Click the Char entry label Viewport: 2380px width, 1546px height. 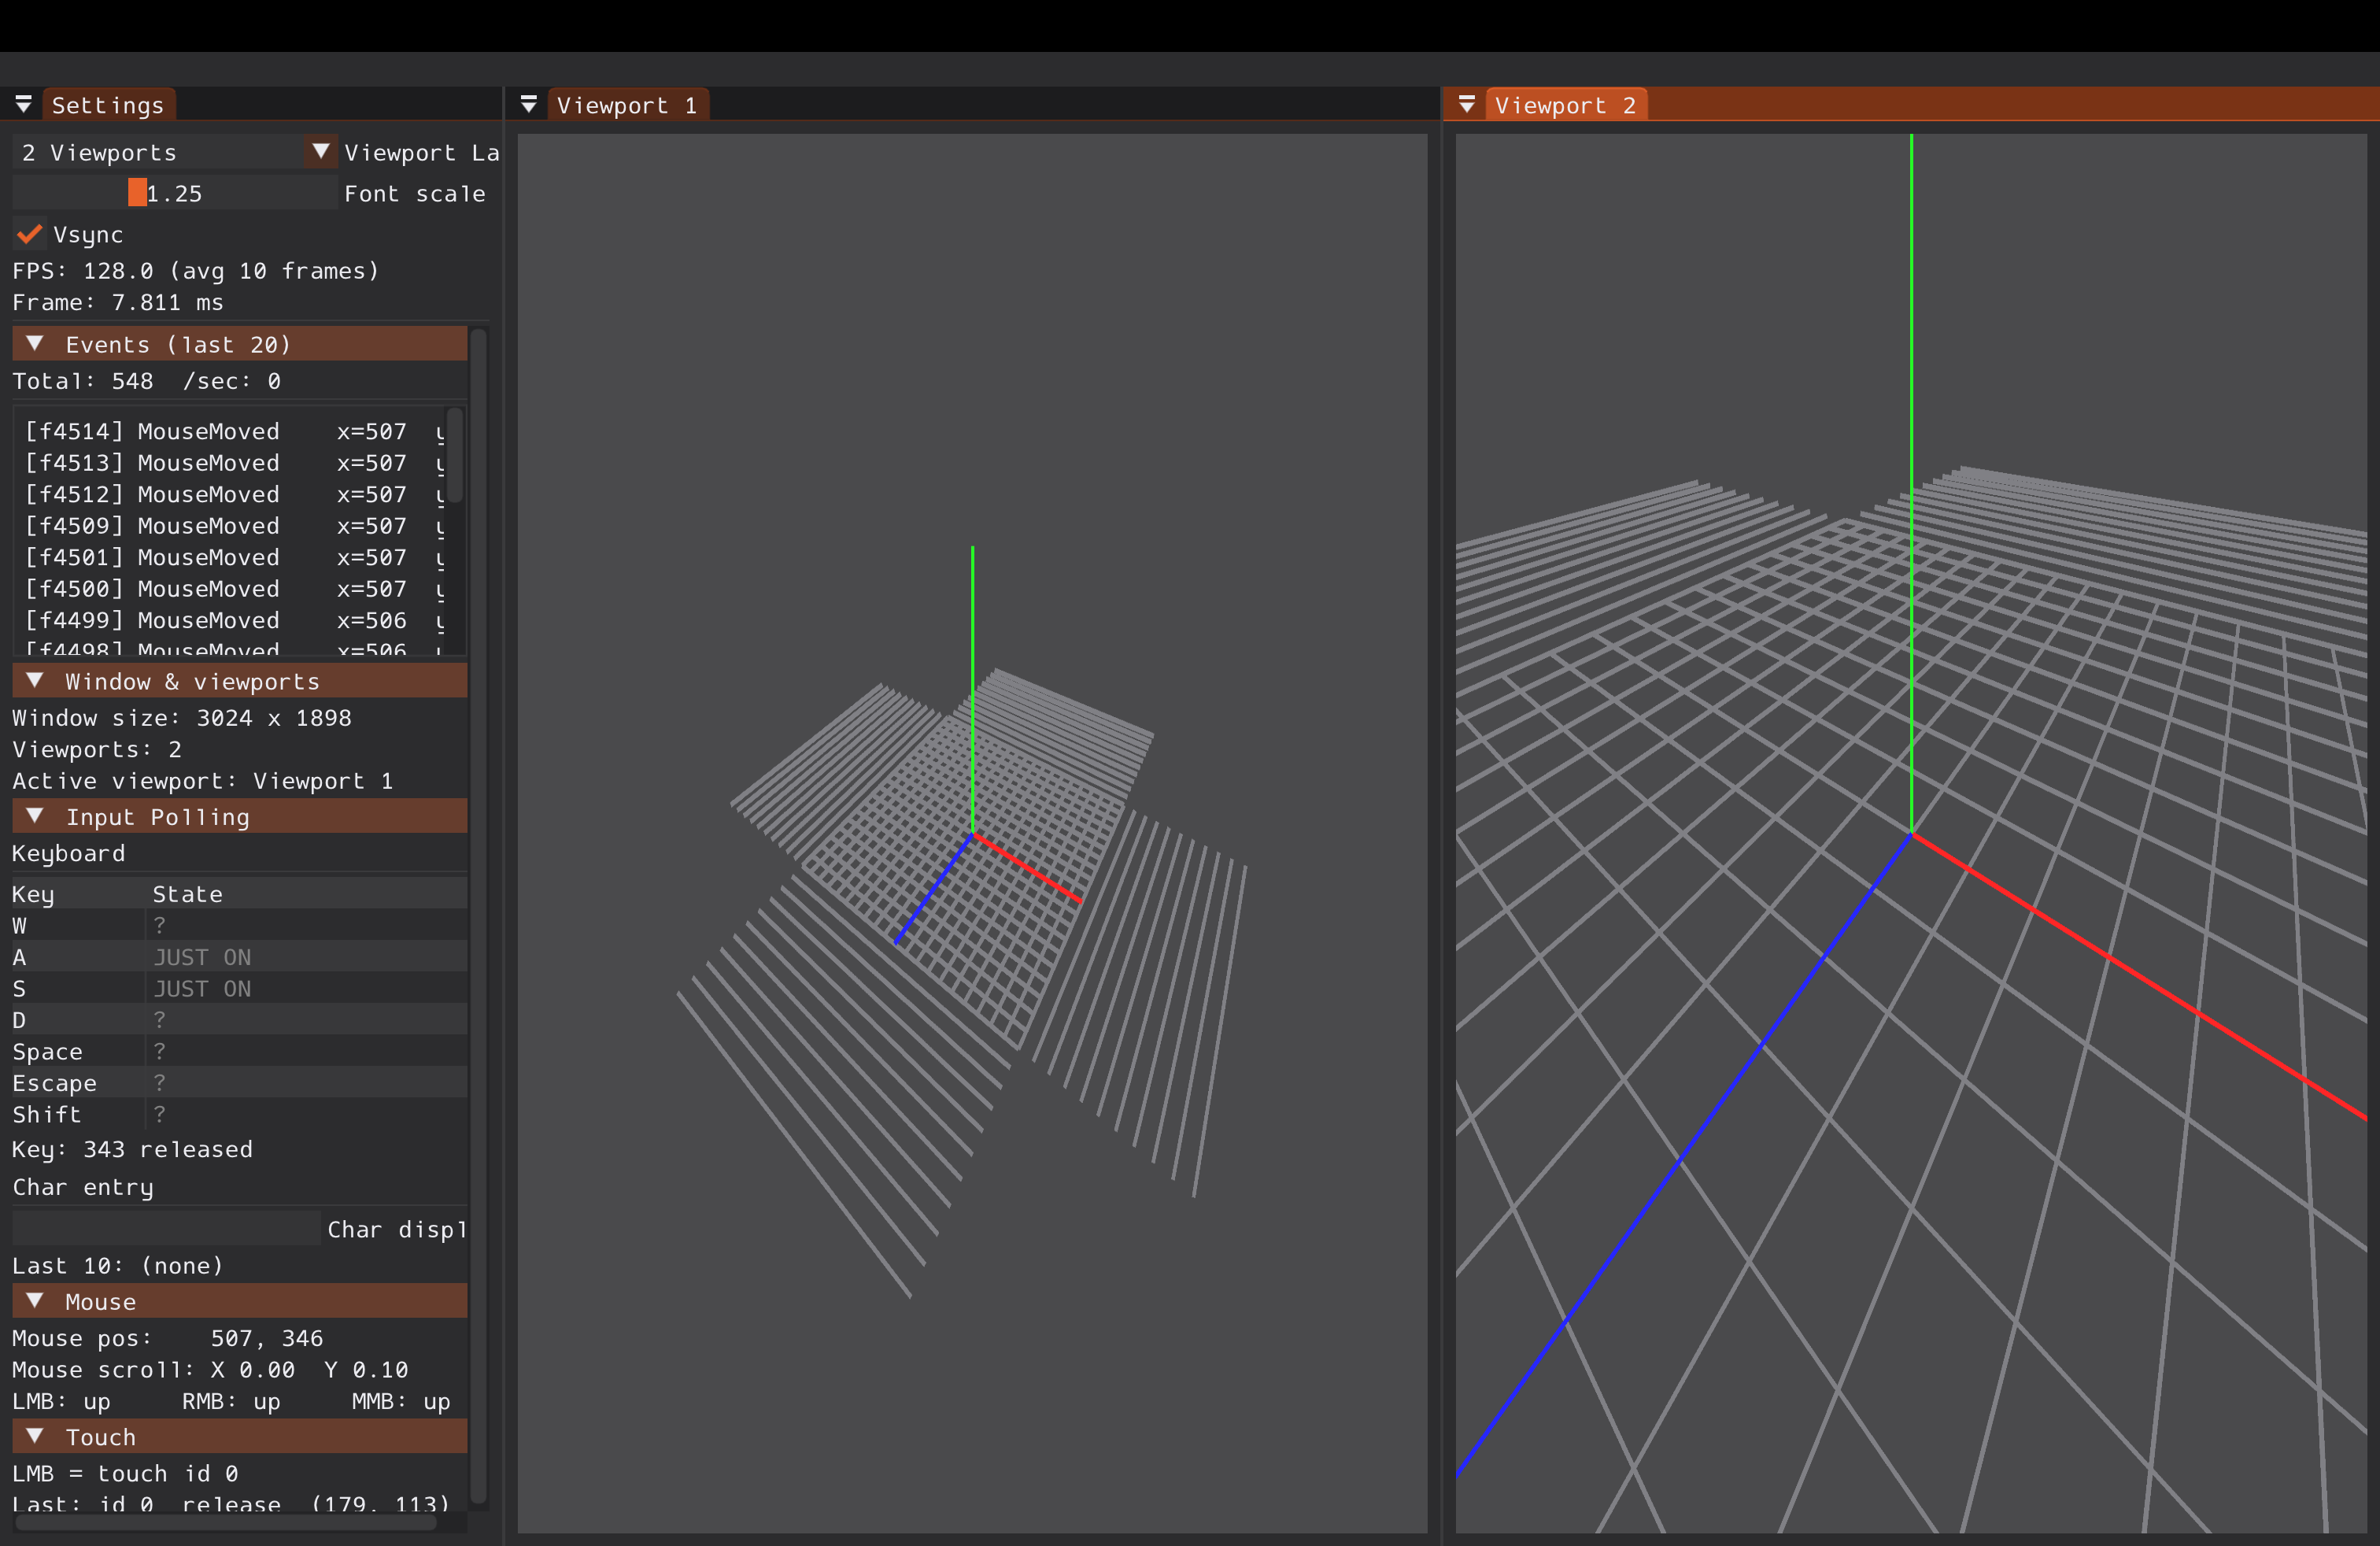83,1187
